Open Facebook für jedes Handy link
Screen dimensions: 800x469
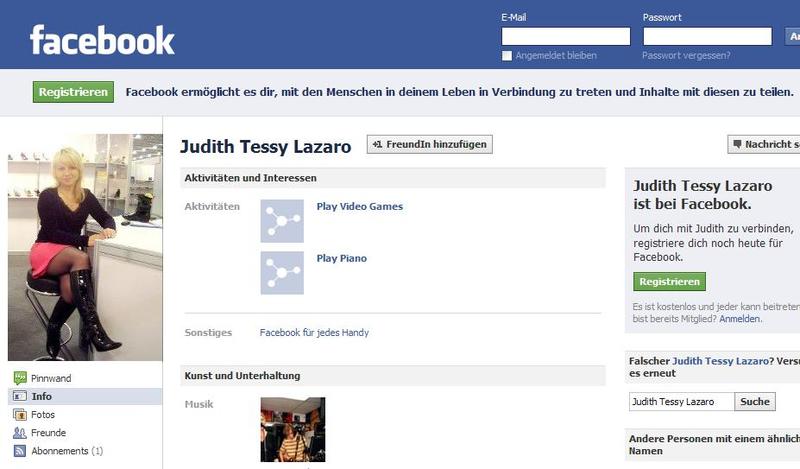click(314, 333)
